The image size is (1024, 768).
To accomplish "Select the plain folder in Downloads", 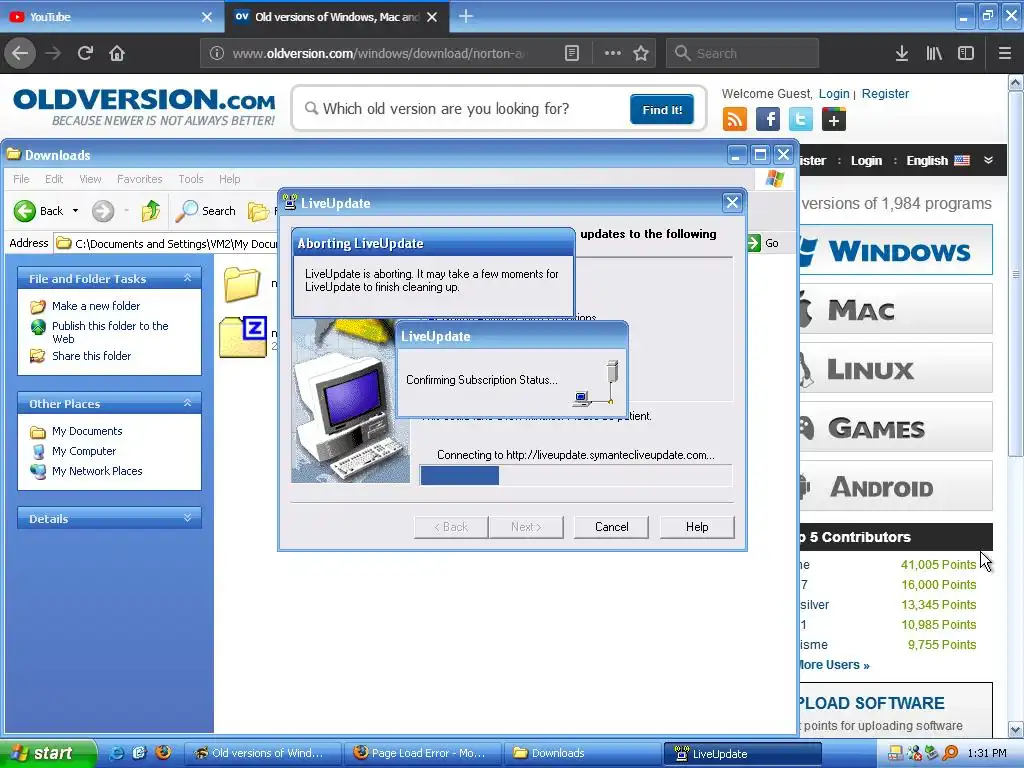I will (242, 284).
